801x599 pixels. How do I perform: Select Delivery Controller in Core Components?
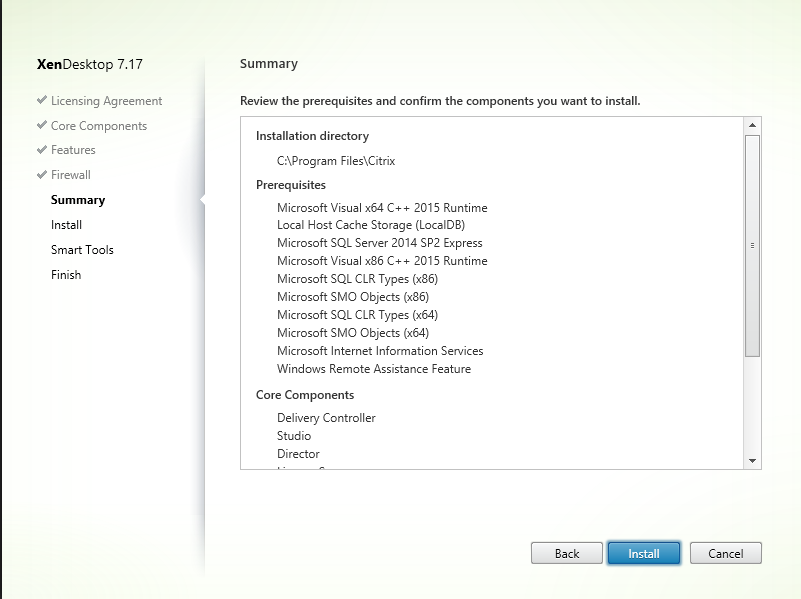[326, 418]
